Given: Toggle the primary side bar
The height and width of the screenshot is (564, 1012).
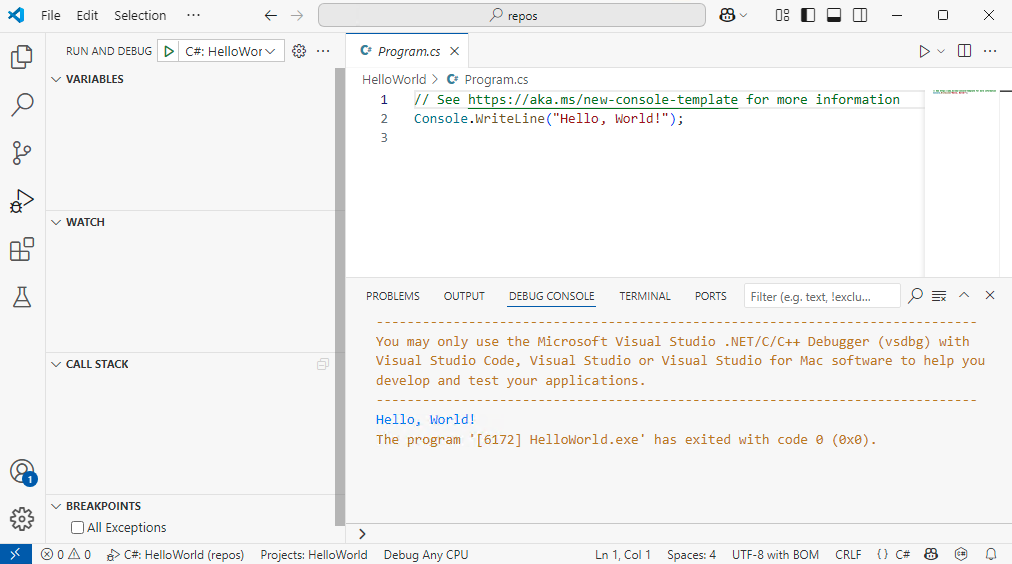Looking at the screenshot, I should 808,15.
